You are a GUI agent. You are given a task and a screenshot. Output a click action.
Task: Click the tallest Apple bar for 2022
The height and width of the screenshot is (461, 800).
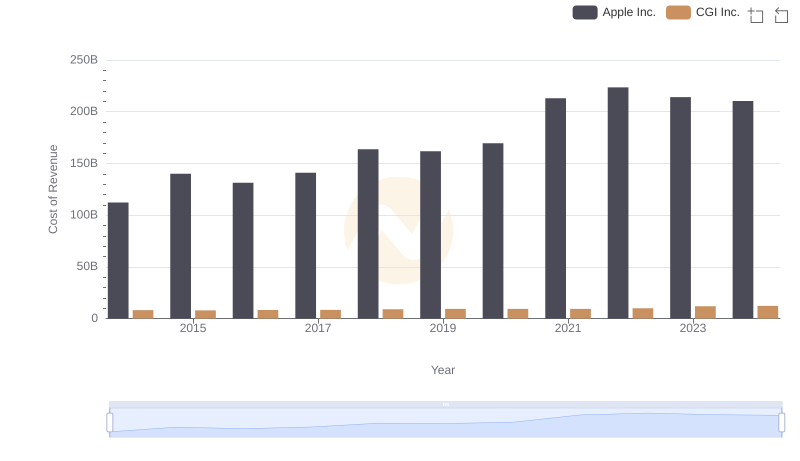(618, 203)
